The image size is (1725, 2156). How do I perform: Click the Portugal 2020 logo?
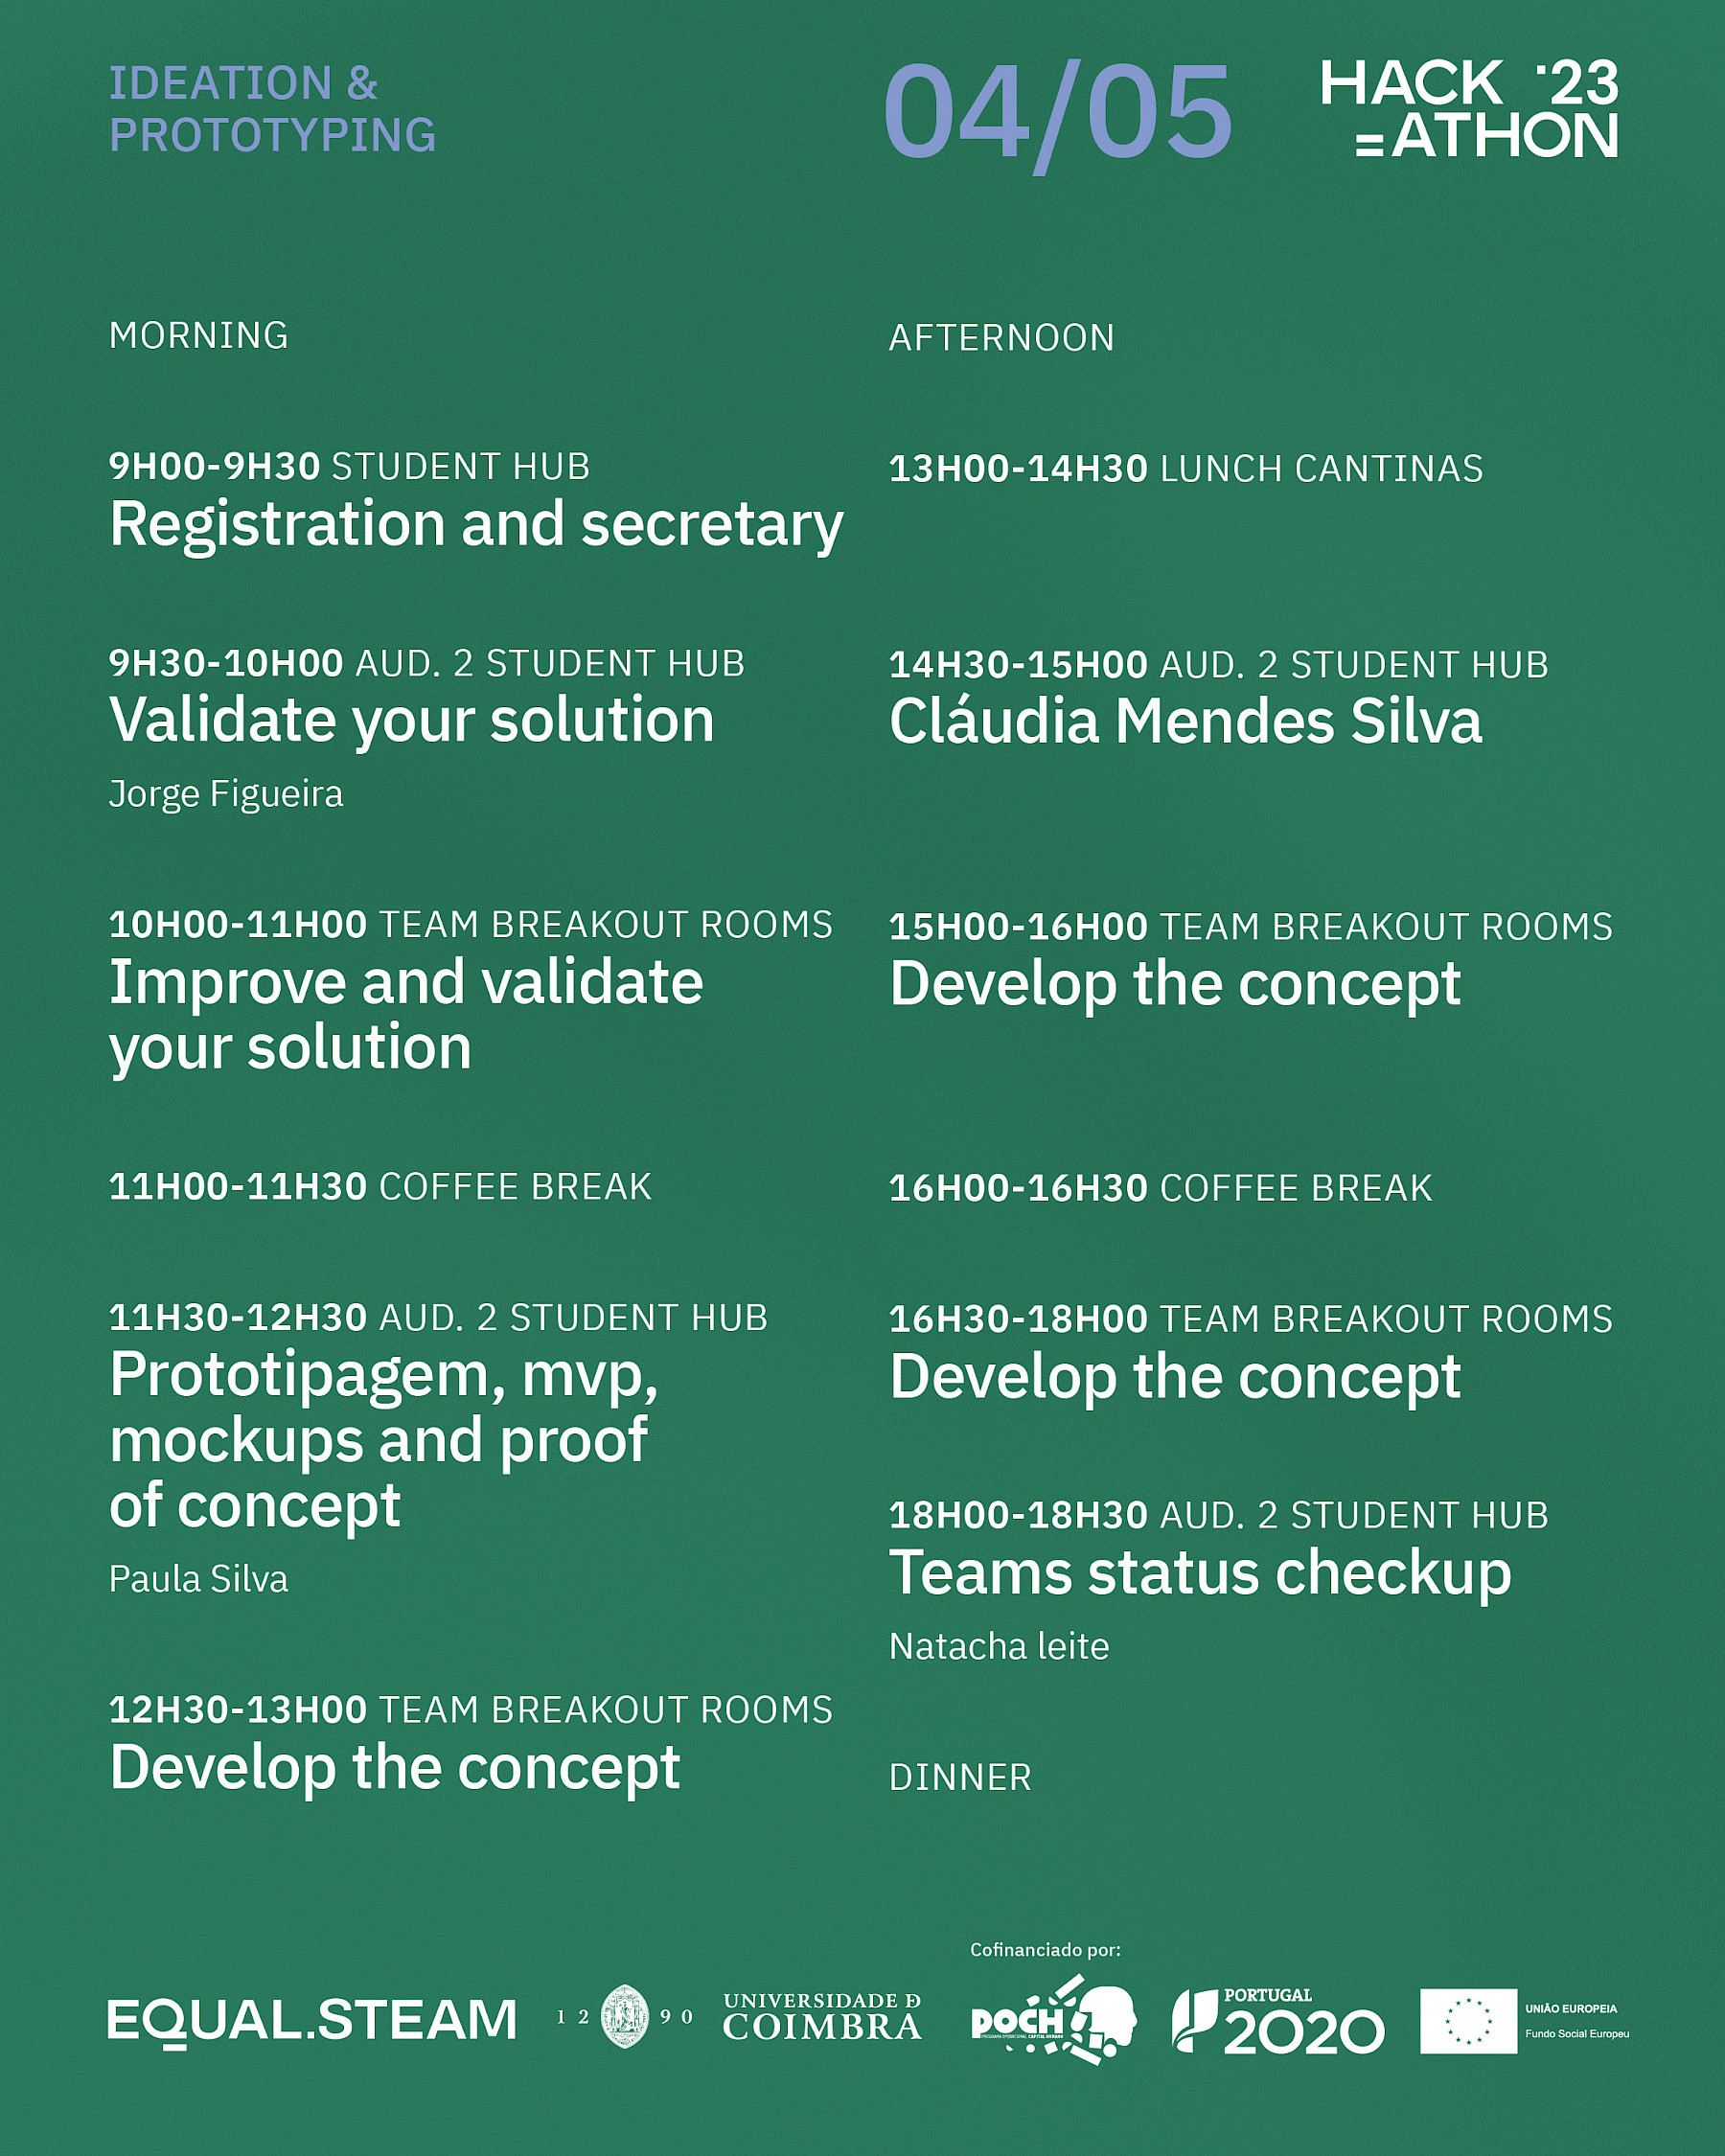[1278, 2021]
